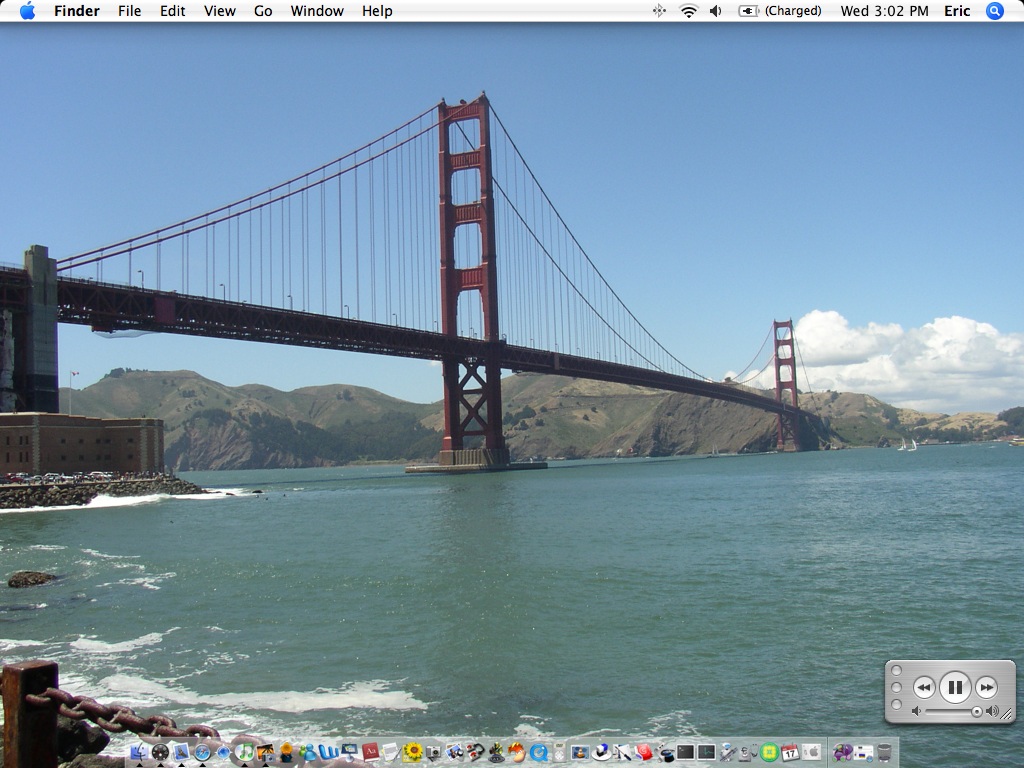Open Finder from the Dock
The width and height of the screenshot is (1024, 768).
pyautogui.click(x=139, y=752)
